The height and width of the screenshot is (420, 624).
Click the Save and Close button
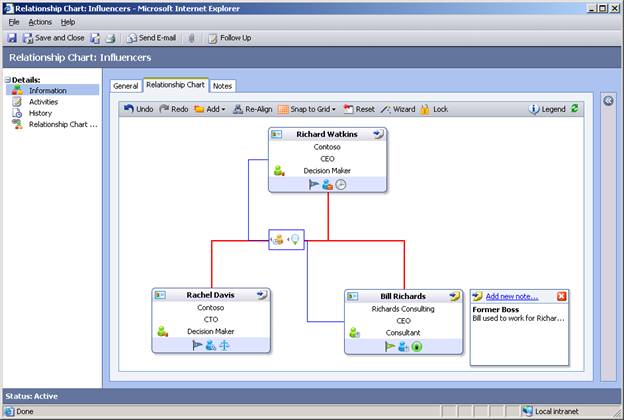pyautogui.click(x=53, y=38)
